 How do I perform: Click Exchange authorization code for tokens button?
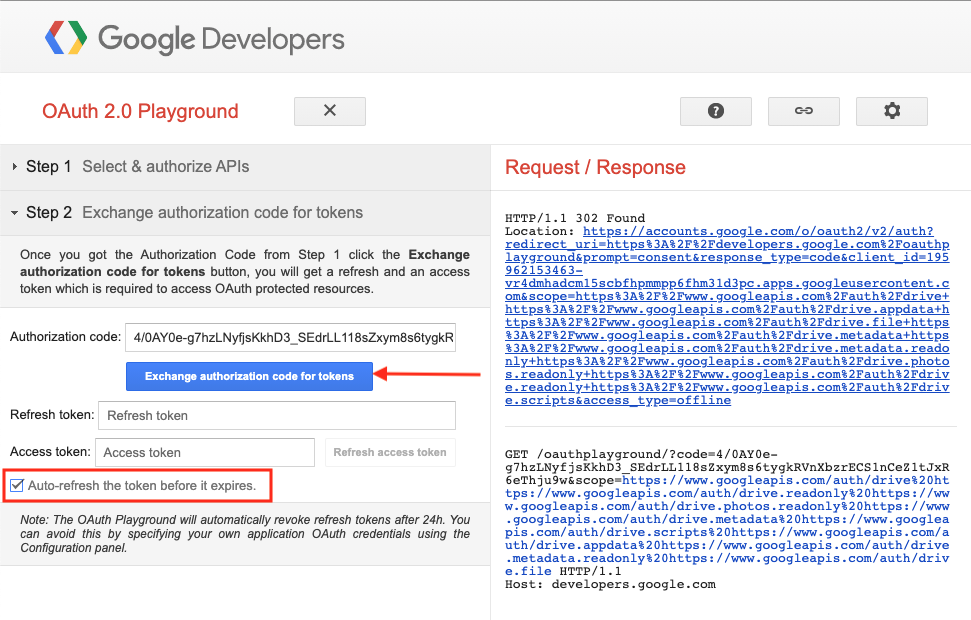(249, 376)
